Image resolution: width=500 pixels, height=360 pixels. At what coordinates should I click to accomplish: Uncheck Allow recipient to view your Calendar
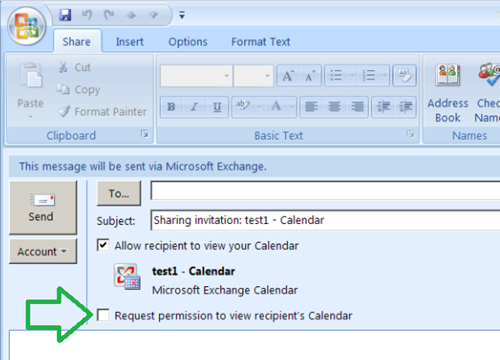click(103, 245)
